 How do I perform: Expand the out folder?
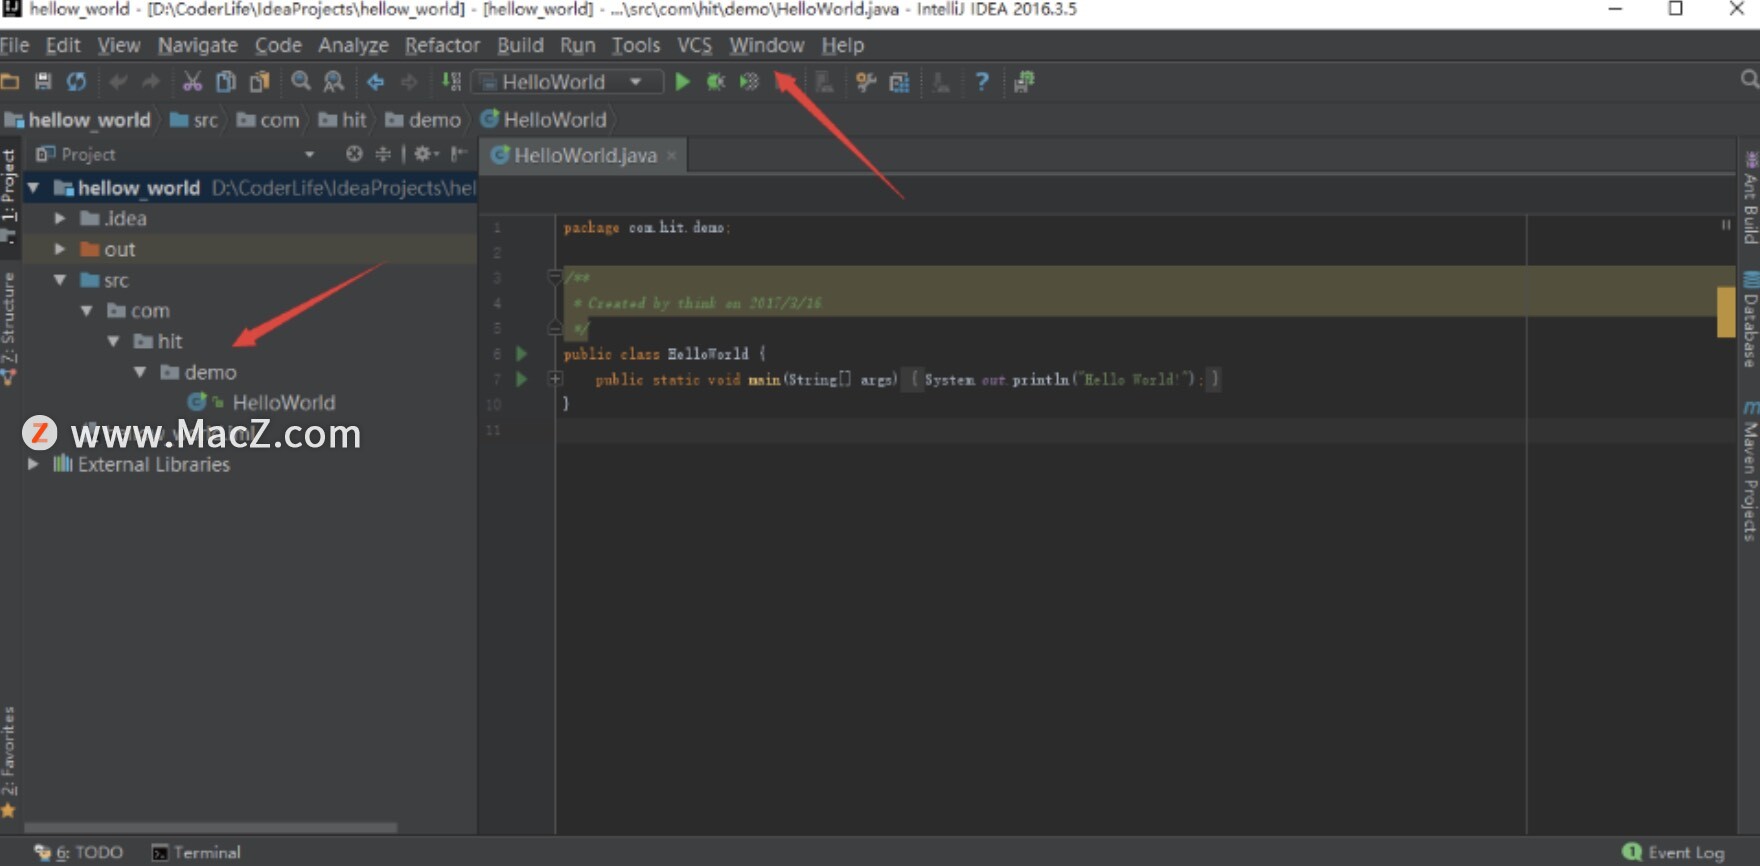click(60, 249)
